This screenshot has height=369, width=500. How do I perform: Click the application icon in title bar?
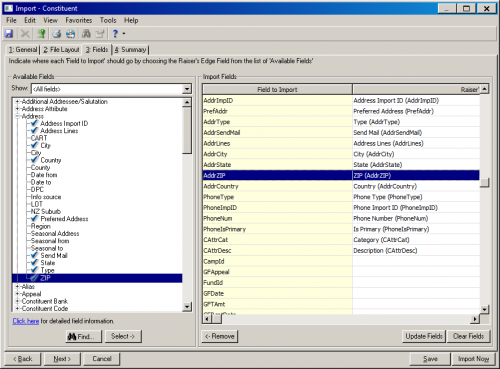click(x=9, y=8)
